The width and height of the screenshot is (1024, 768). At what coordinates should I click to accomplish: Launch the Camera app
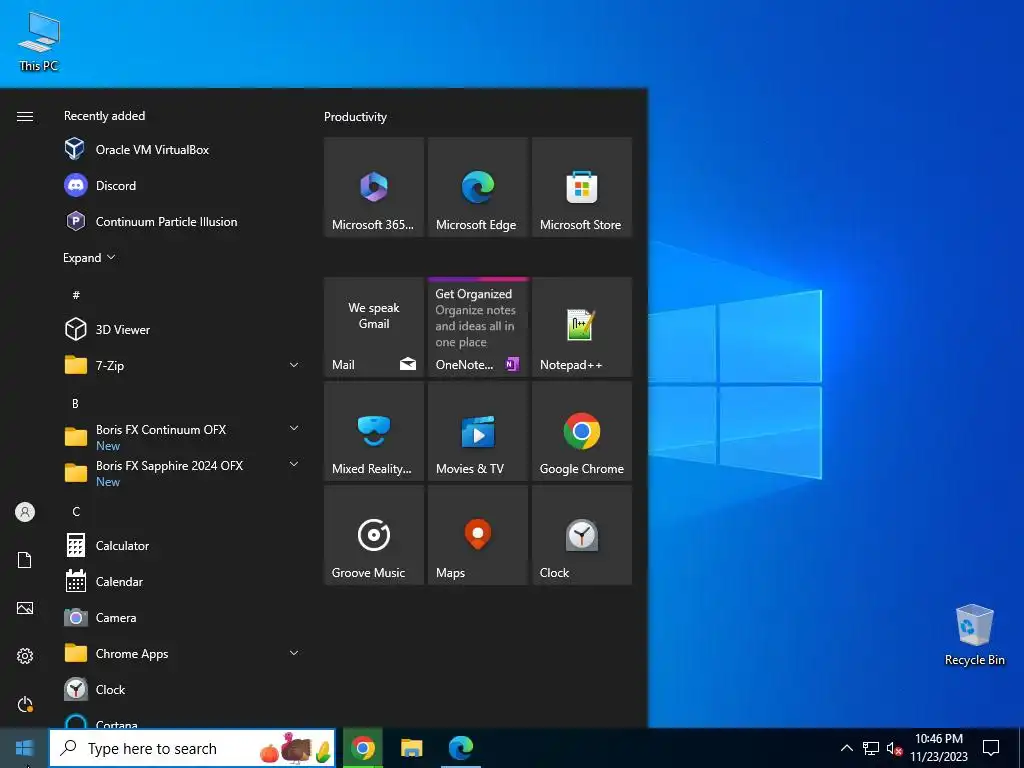tap(183, 617)
